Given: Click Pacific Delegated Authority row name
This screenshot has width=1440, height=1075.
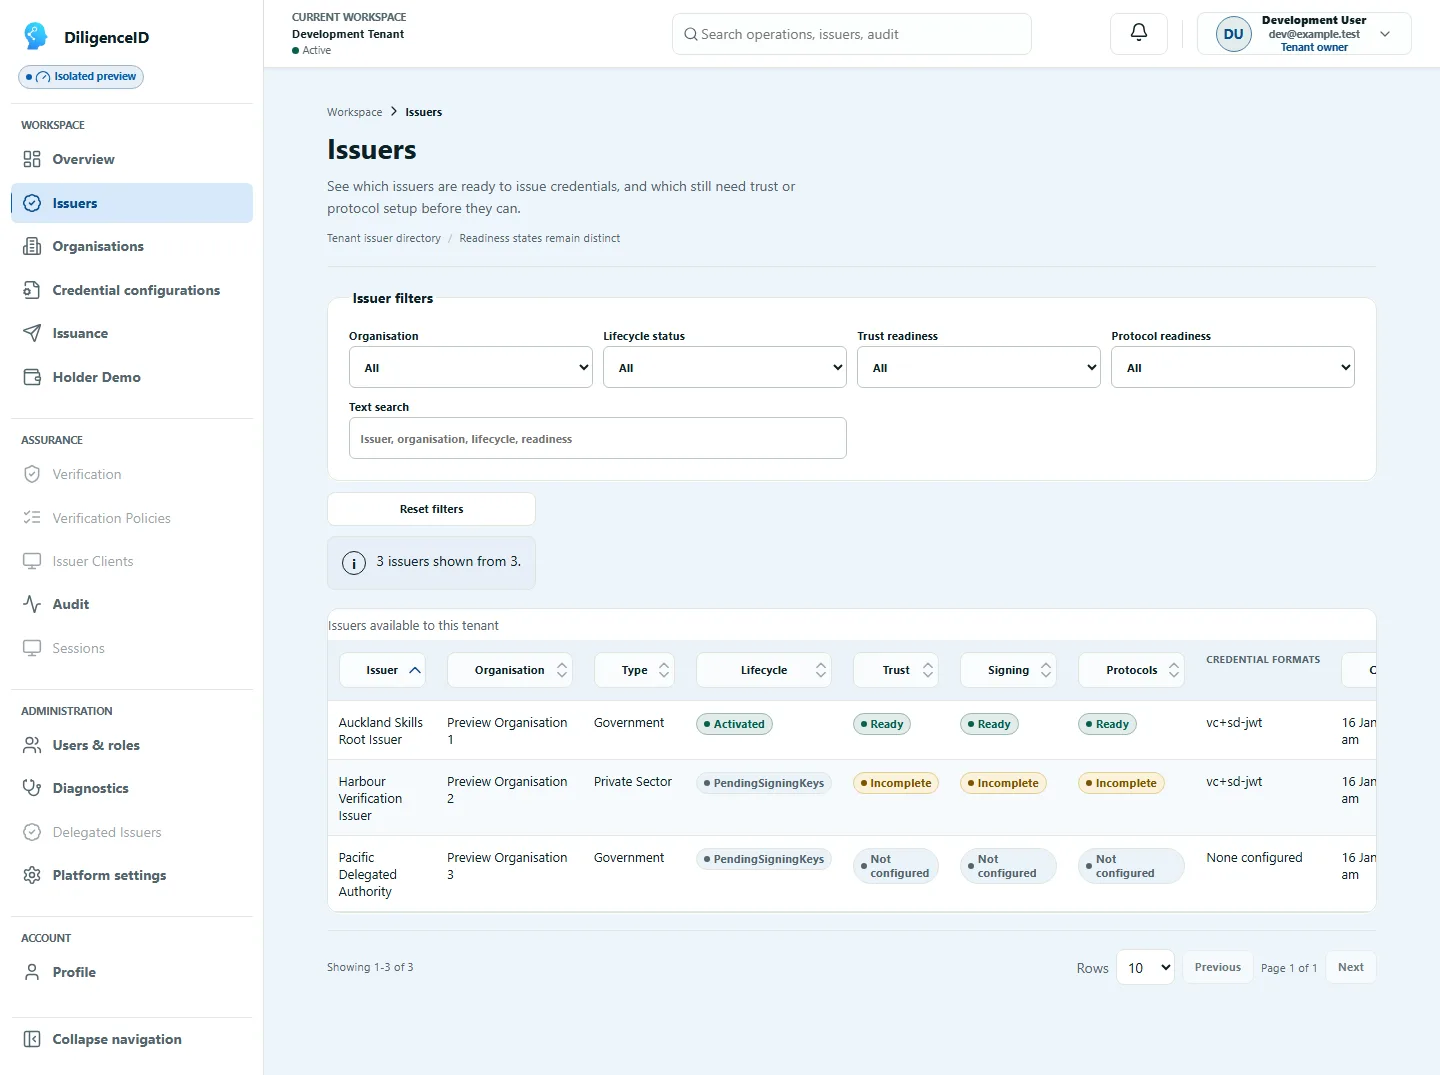Looking at the screenshot, I should pos(368,874).
